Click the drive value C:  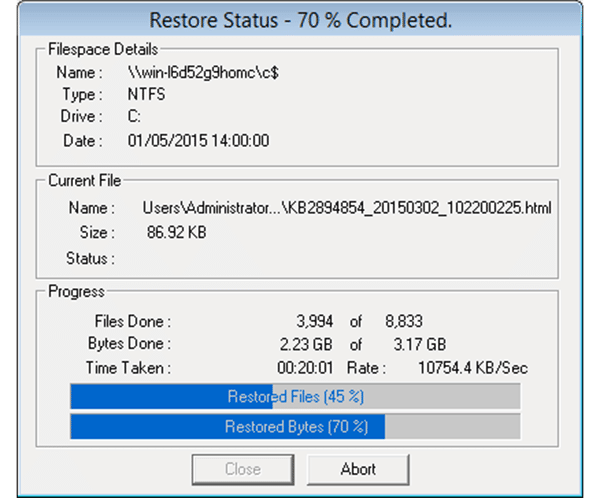134,116
